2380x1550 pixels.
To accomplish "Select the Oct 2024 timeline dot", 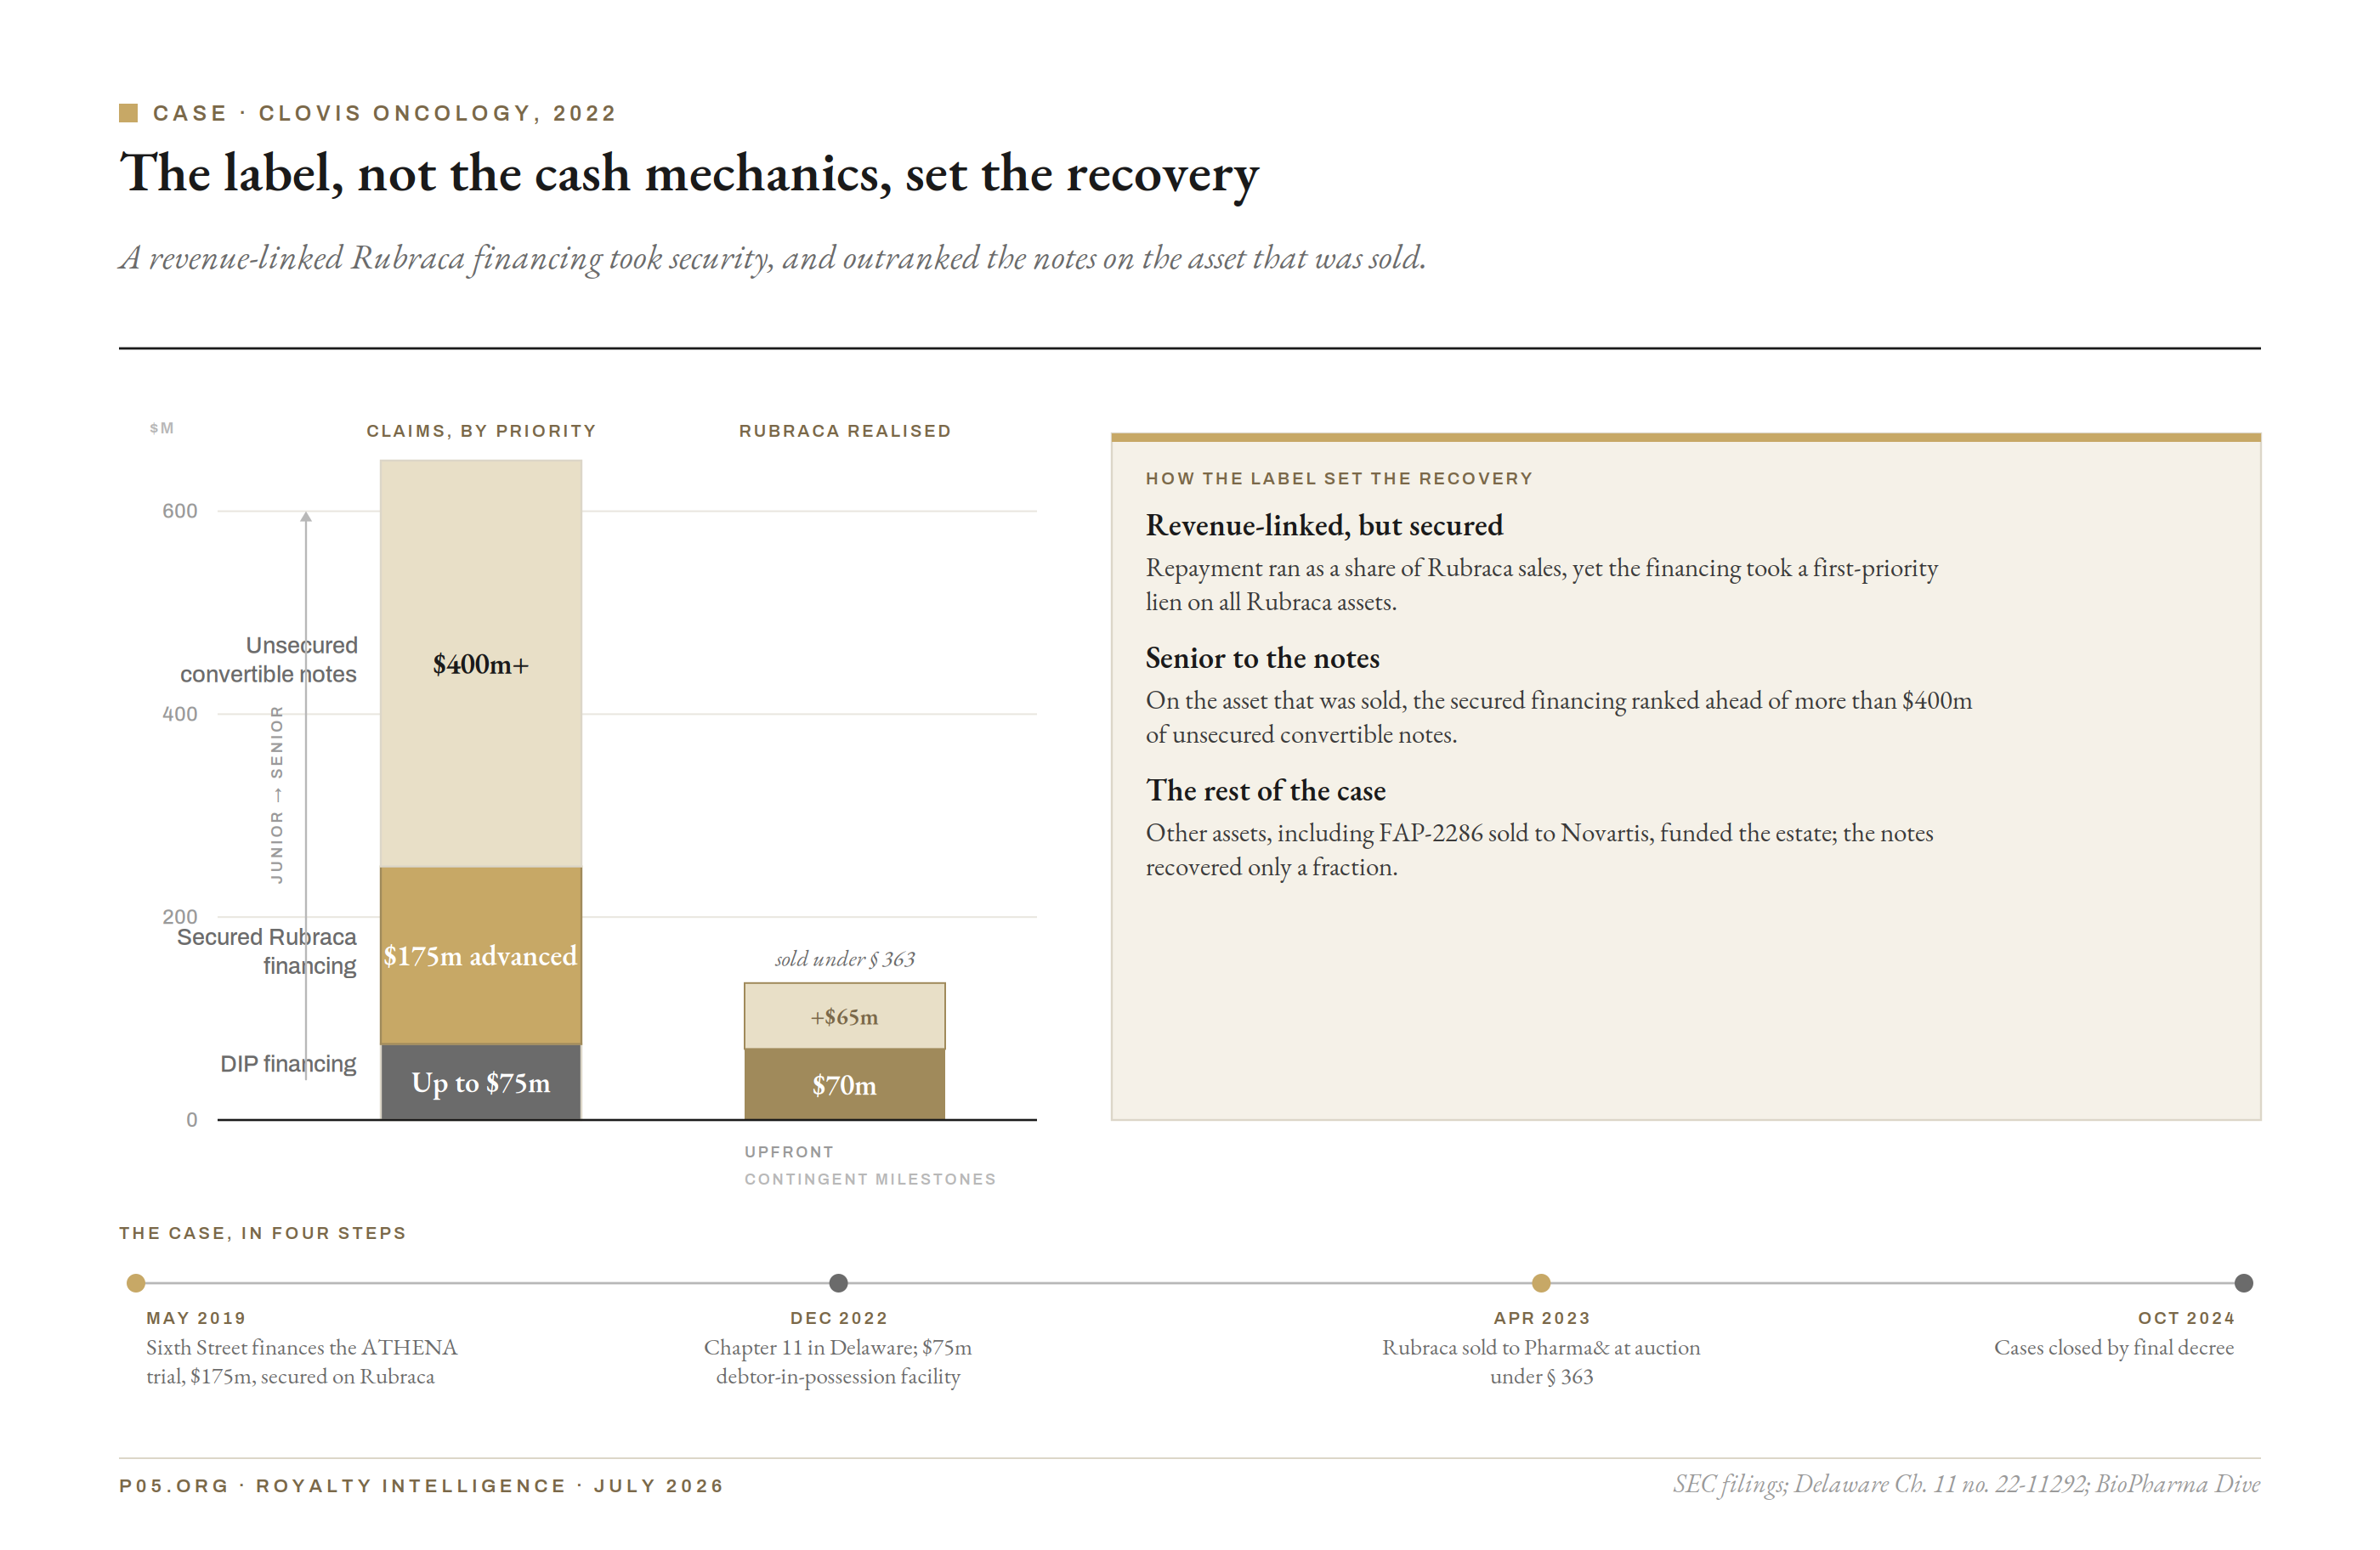I will 2244,1283.
